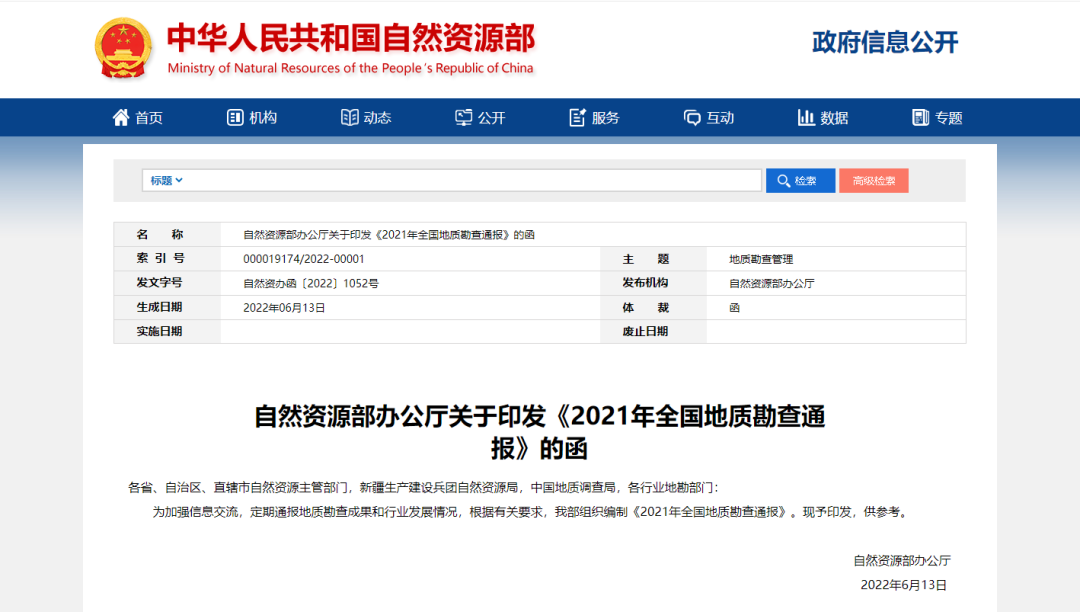The height and width of the screenshot is (612, 1080).
Task: Open the 数据 navigation menu item
Action: point(834,118)
